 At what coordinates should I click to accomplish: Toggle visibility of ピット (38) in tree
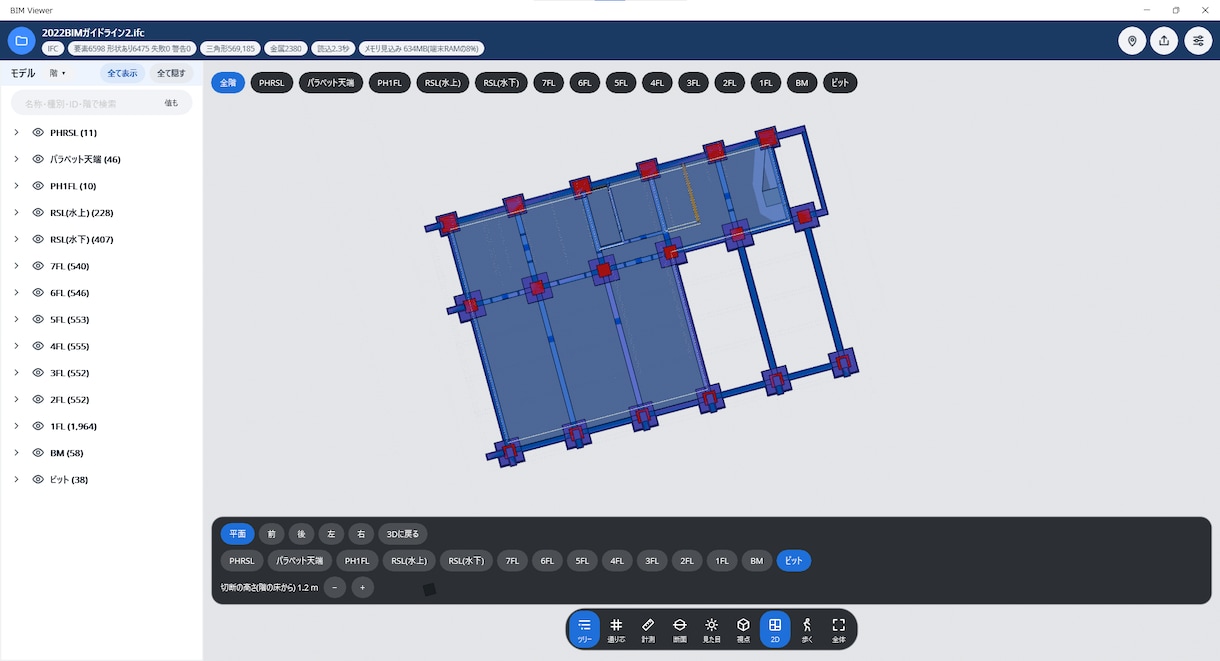tap(38, 479)
